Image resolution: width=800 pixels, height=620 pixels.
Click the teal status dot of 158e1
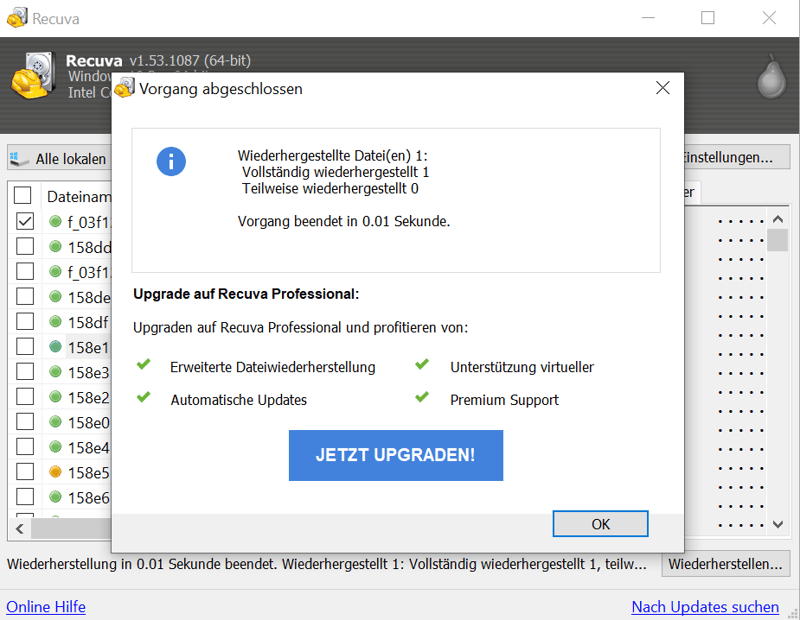(55, 346)
